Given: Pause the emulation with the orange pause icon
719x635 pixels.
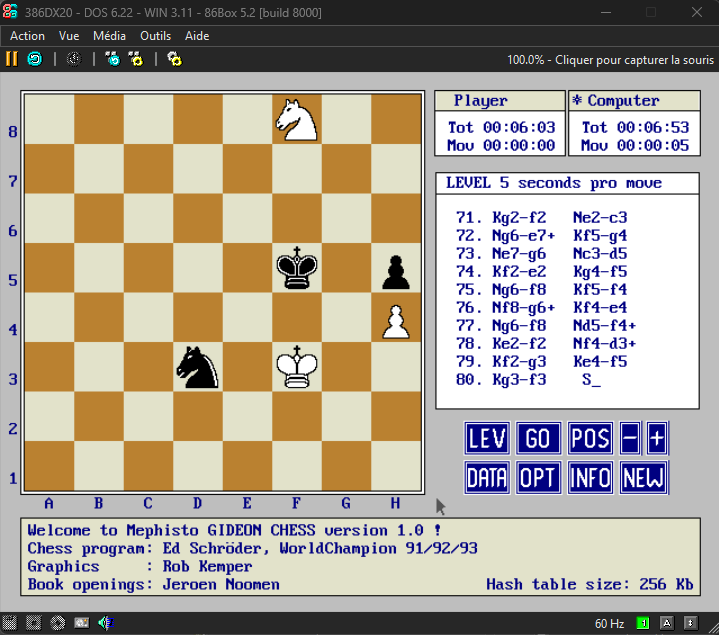Looking at the screenshot, I should 11,59.
